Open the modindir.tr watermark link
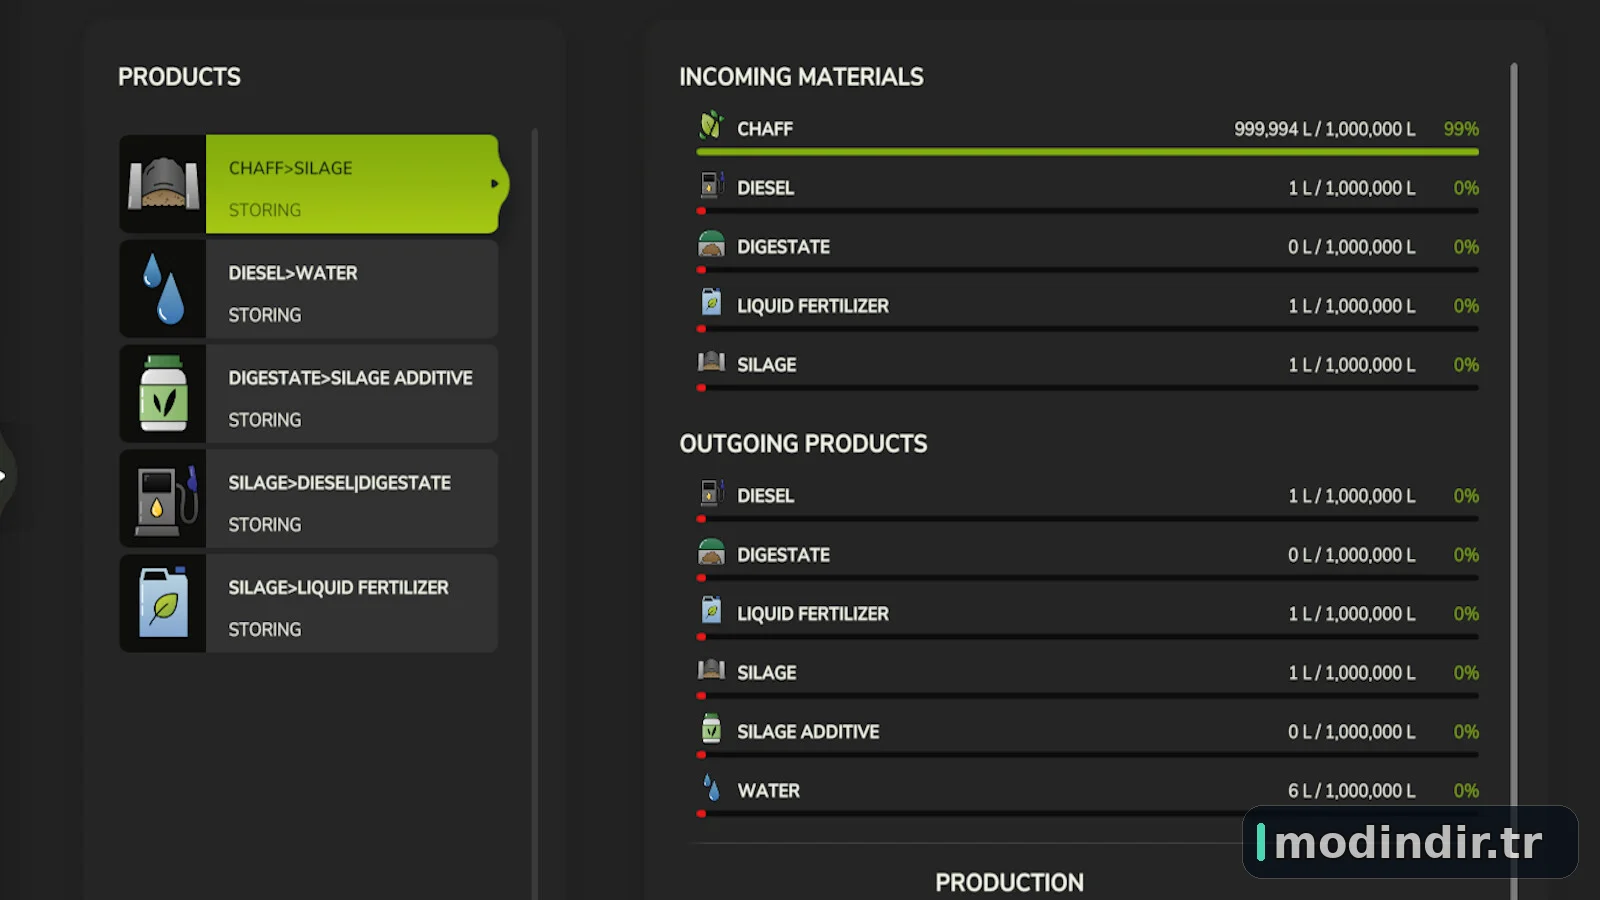The image size is (1600, 900). [1409, 842]
